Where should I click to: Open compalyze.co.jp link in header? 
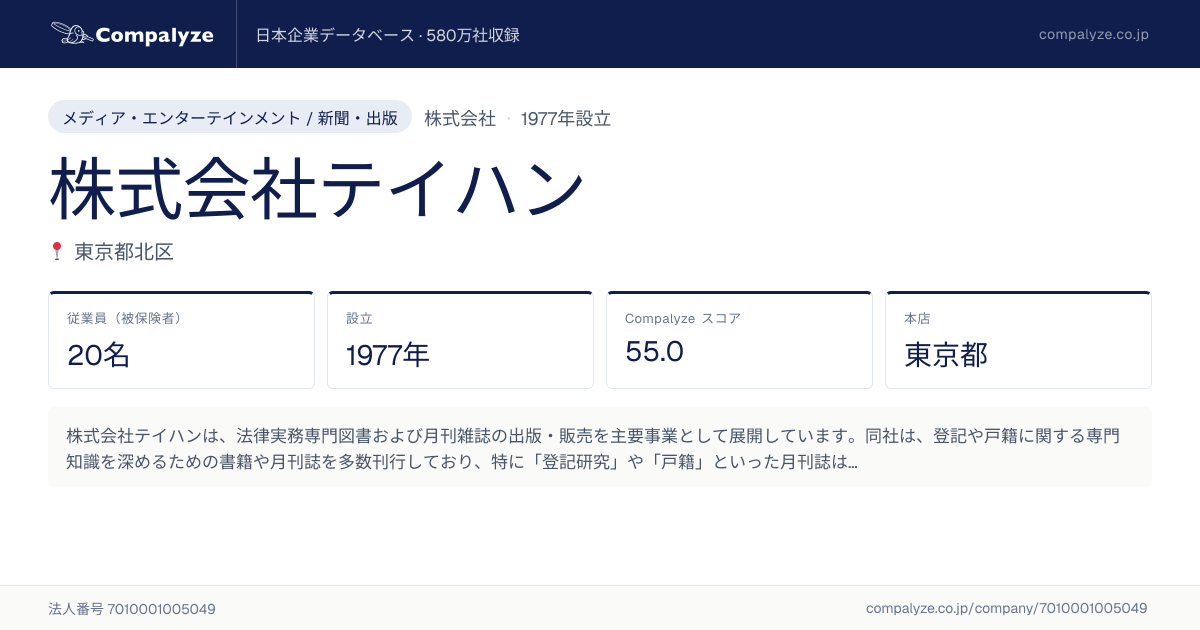(x=1093, y=34)
